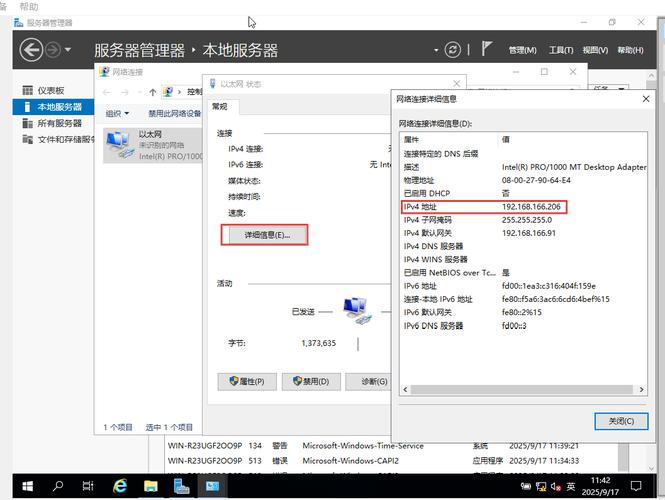The height and width of the screenshot is (500, 665).
Task: Click the 值 column header
Action: (573, 139)
